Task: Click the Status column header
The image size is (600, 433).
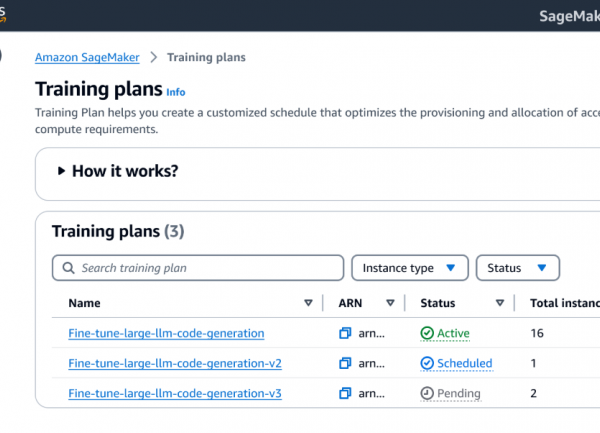Action: coord(438,303)
